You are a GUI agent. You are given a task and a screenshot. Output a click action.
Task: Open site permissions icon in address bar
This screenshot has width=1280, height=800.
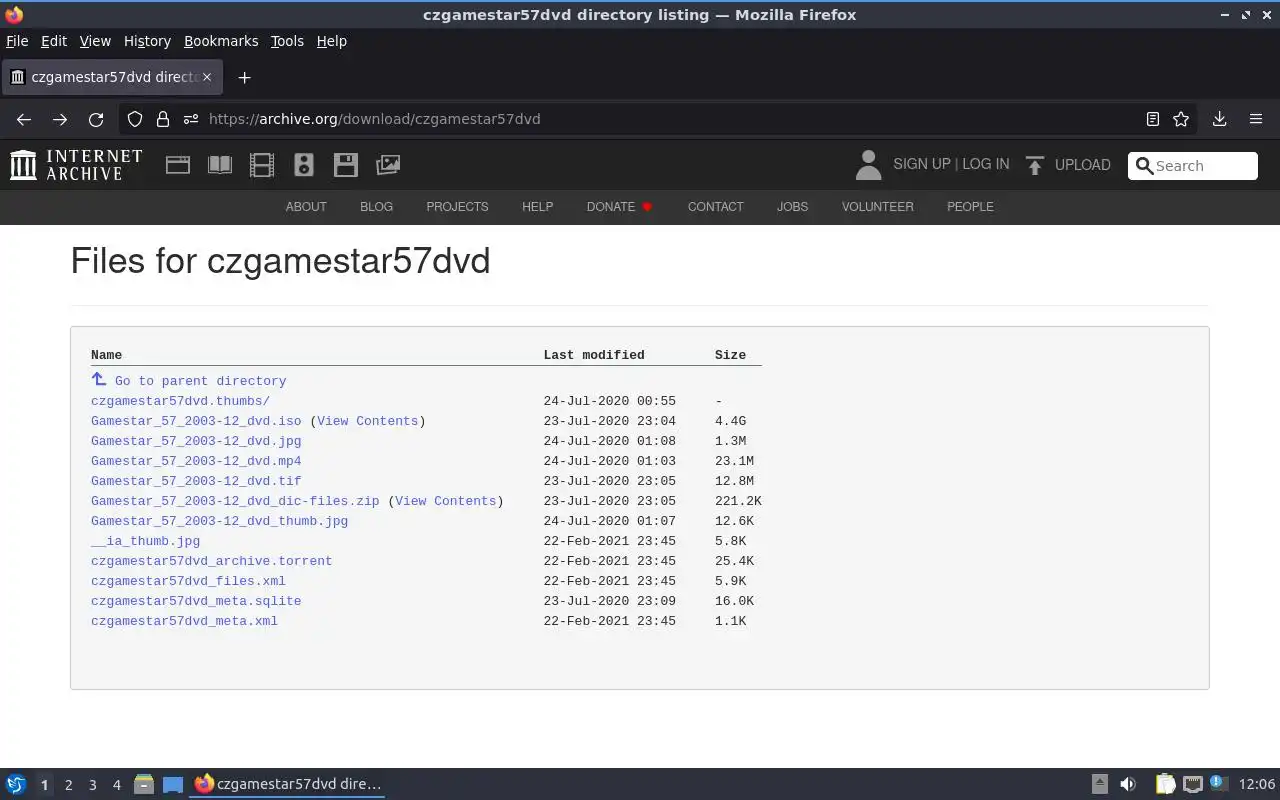[191, 119]
